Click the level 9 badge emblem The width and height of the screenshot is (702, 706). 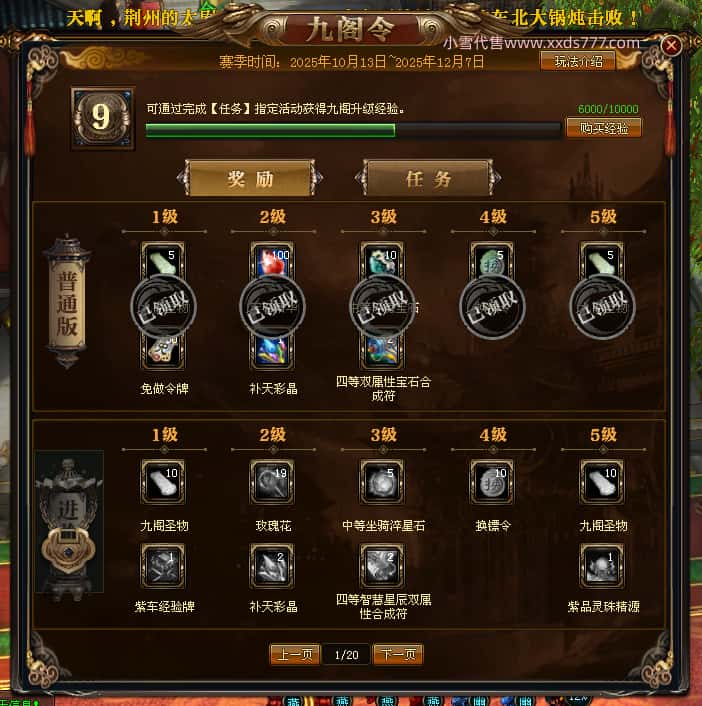[103, 118]
